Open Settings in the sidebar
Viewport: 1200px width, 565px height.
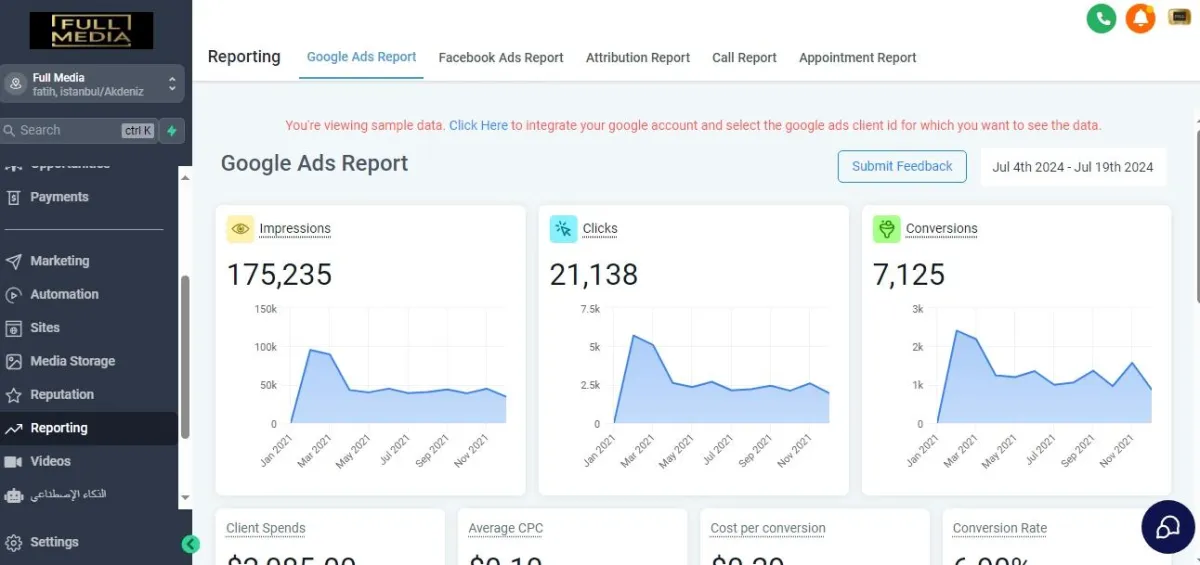(x=54, y=542)
